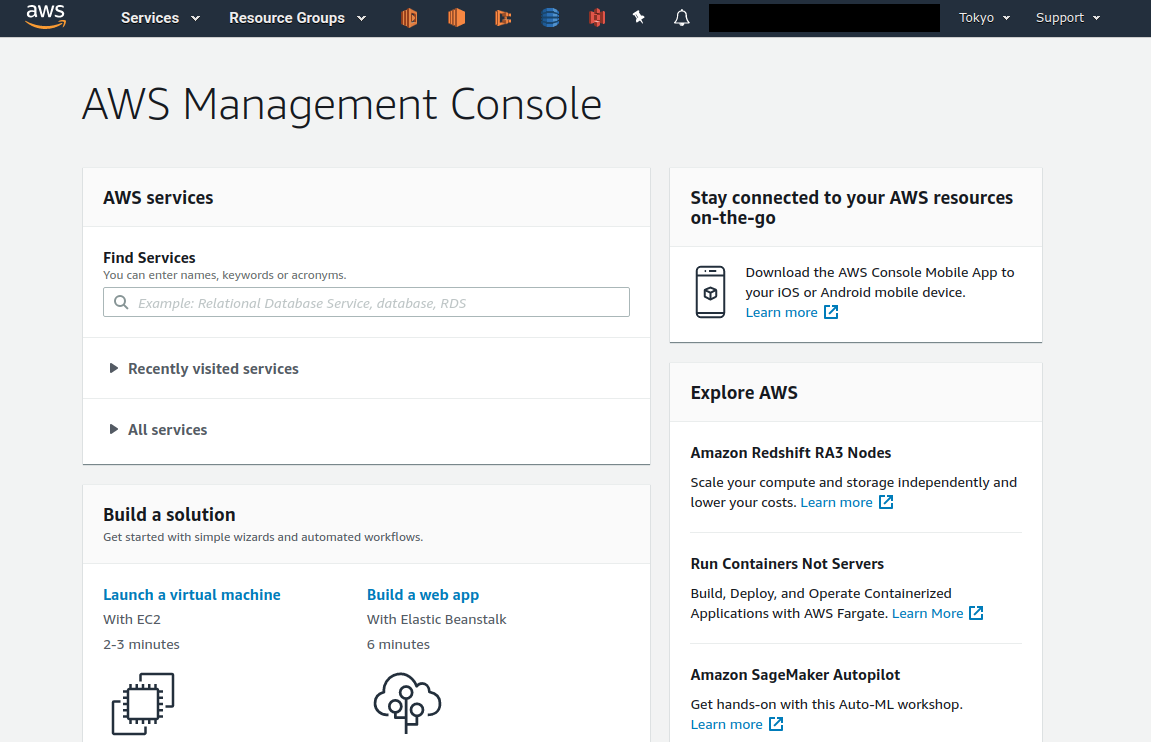The image size is (1151, 742).
Task: Open the Support dropdown
Action: pyautogui.click(x=1066, y=17)
